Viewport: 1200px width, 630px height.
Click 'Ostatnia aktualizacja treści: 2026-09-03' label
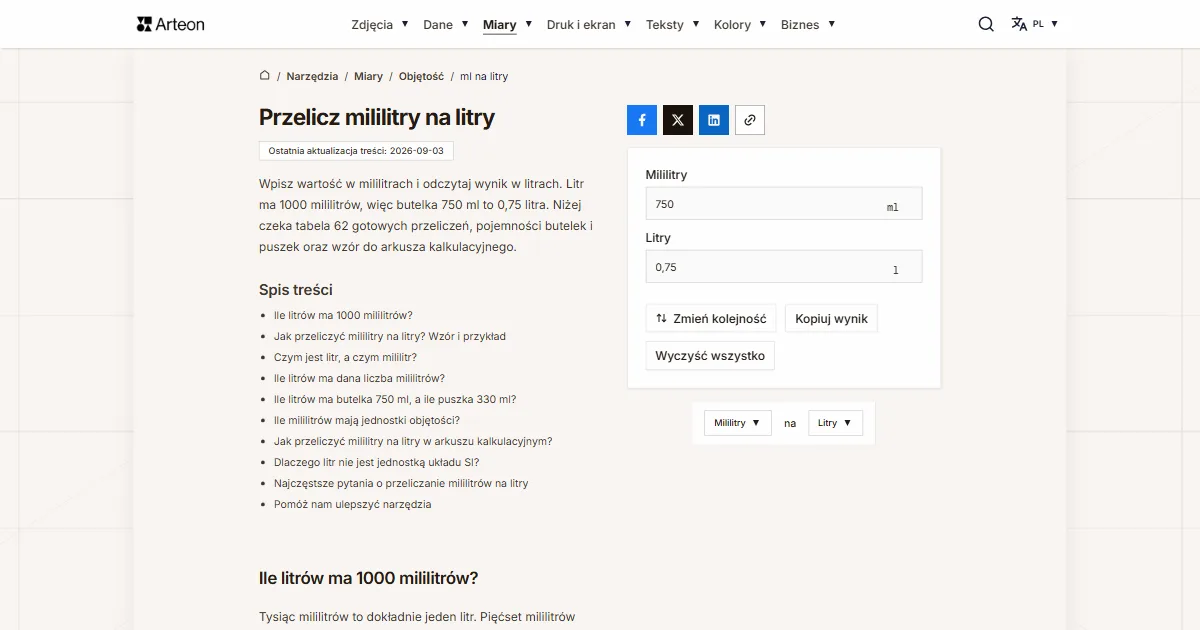tap(357, 151)
